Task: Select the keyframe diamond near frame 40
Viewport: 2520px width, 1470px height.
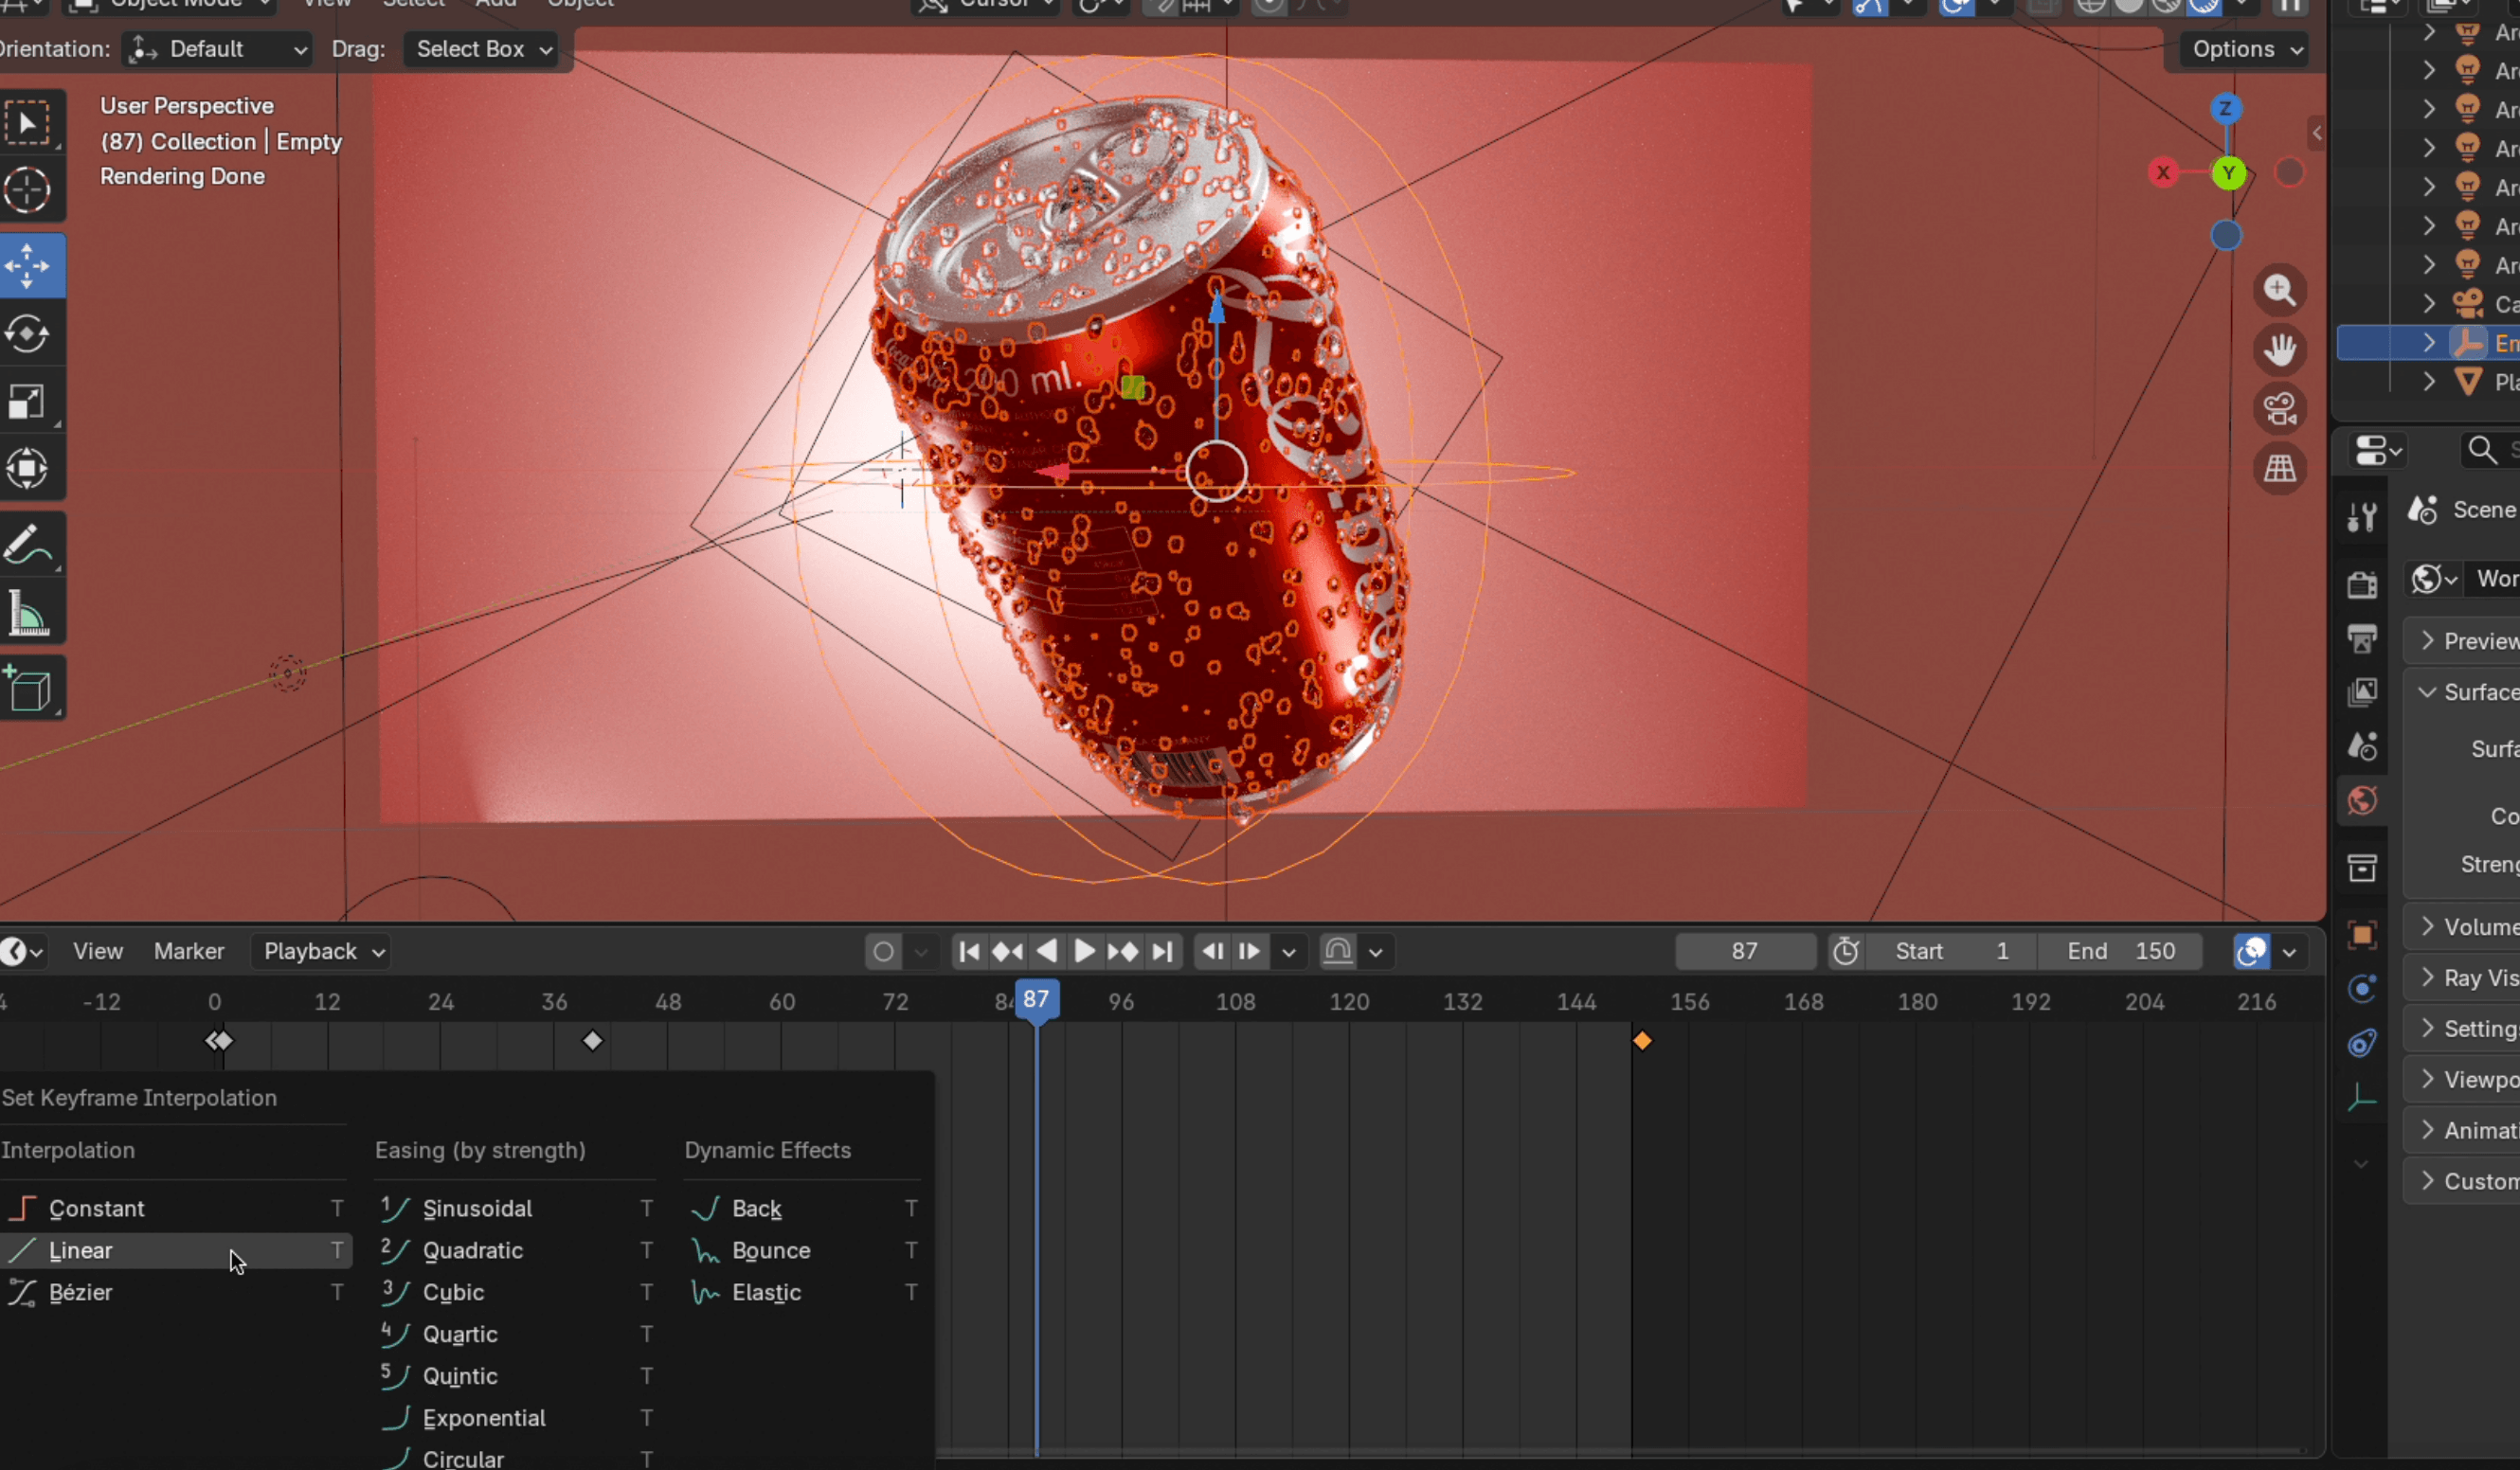Action: [x=593, y=1041]
